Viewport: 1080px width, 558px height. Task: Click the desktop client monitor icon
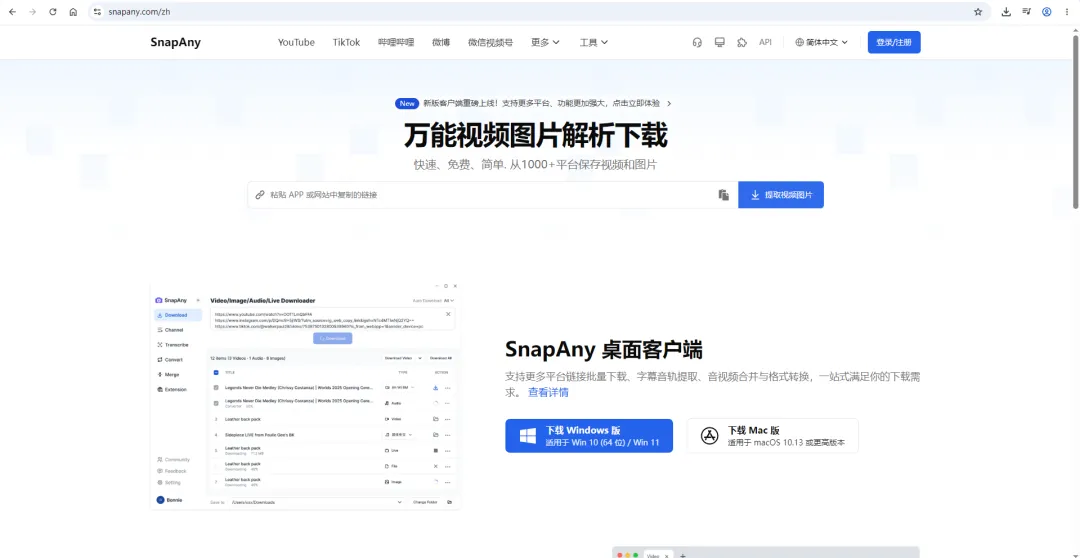[720, 42]
